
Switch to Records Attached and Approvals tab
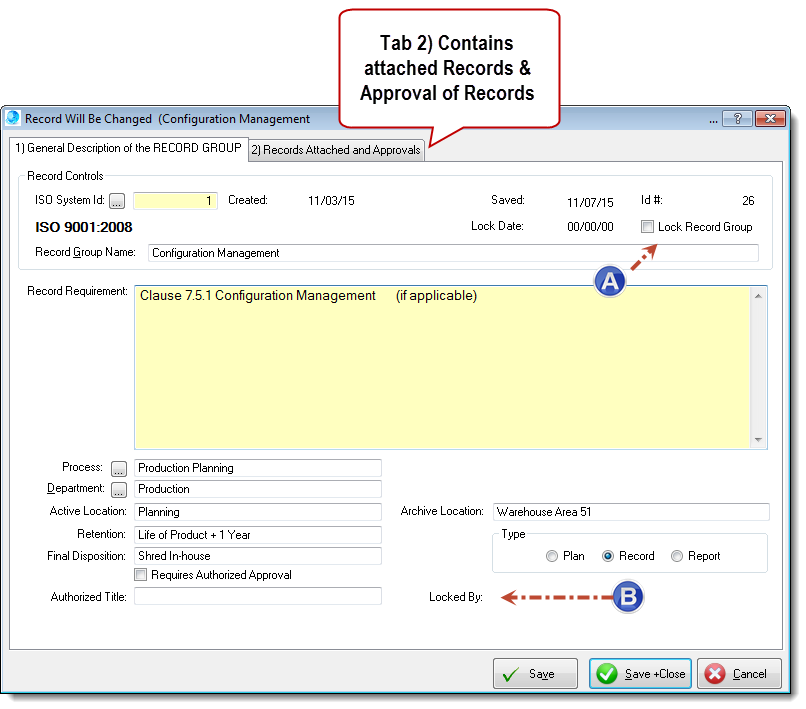[x=335, y=150]
